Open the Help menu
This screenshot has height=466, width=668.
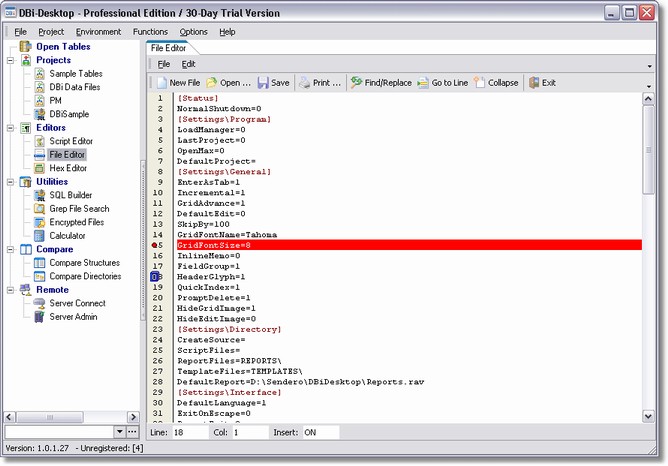(x=227, y=32)
